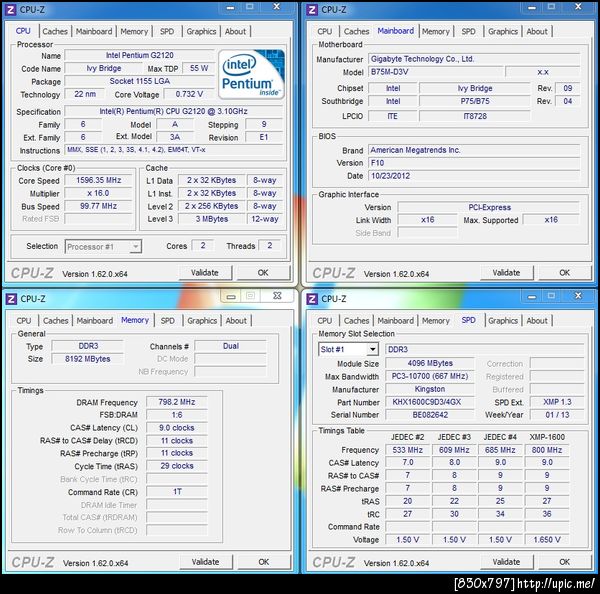Click Channels # value Dual

[x=231, y=346]
